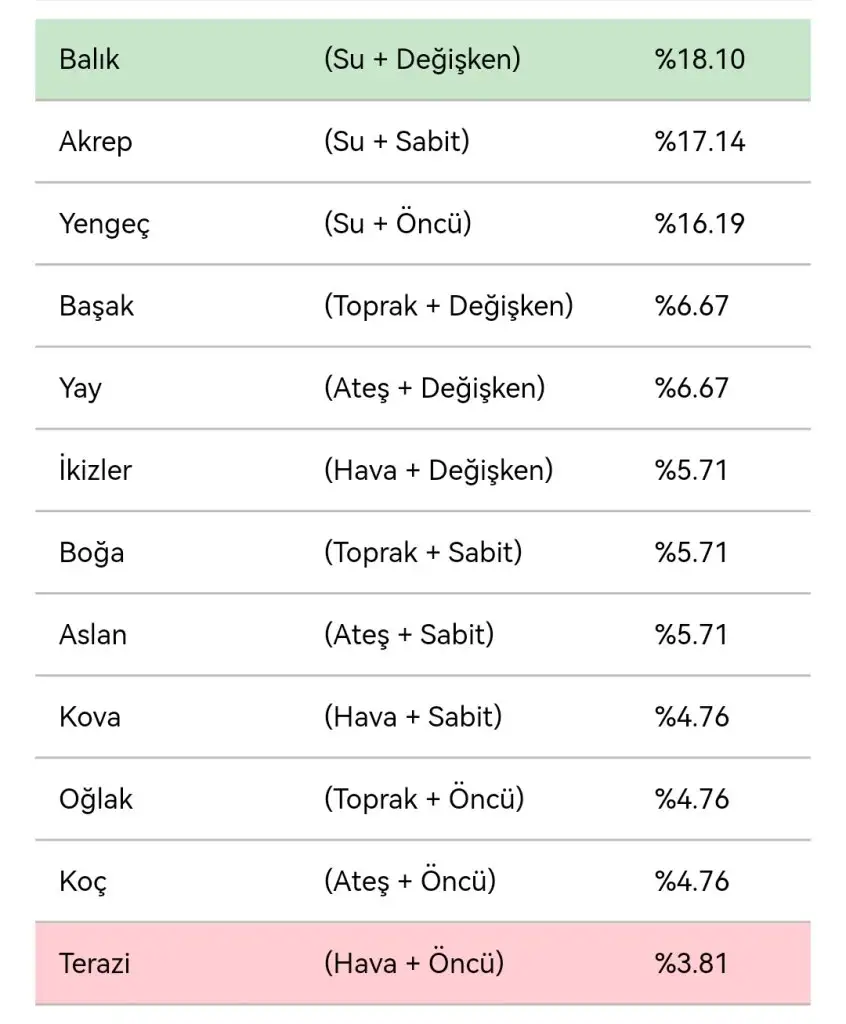Select the (Hava + Değişken) cell
Screen dimensions: 846x1024
438,470
